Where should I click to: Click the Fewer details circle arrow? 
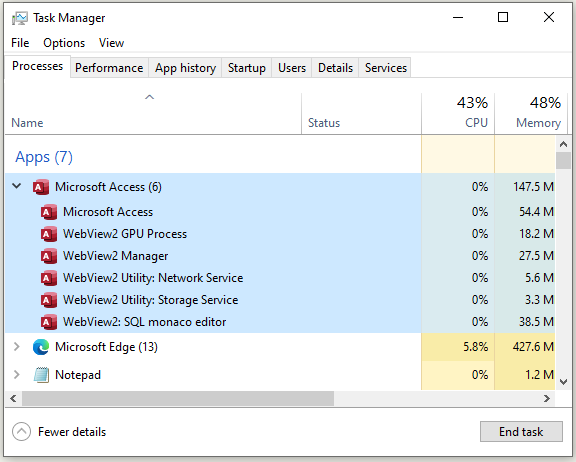[21, 432]
